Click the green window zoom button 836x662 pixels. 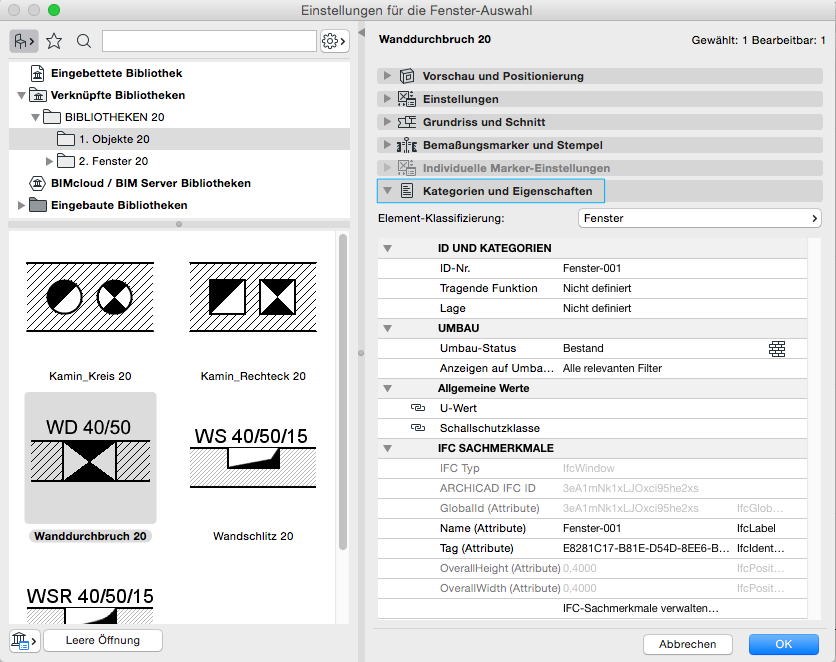pyautogui.click(x=54, y=10)
